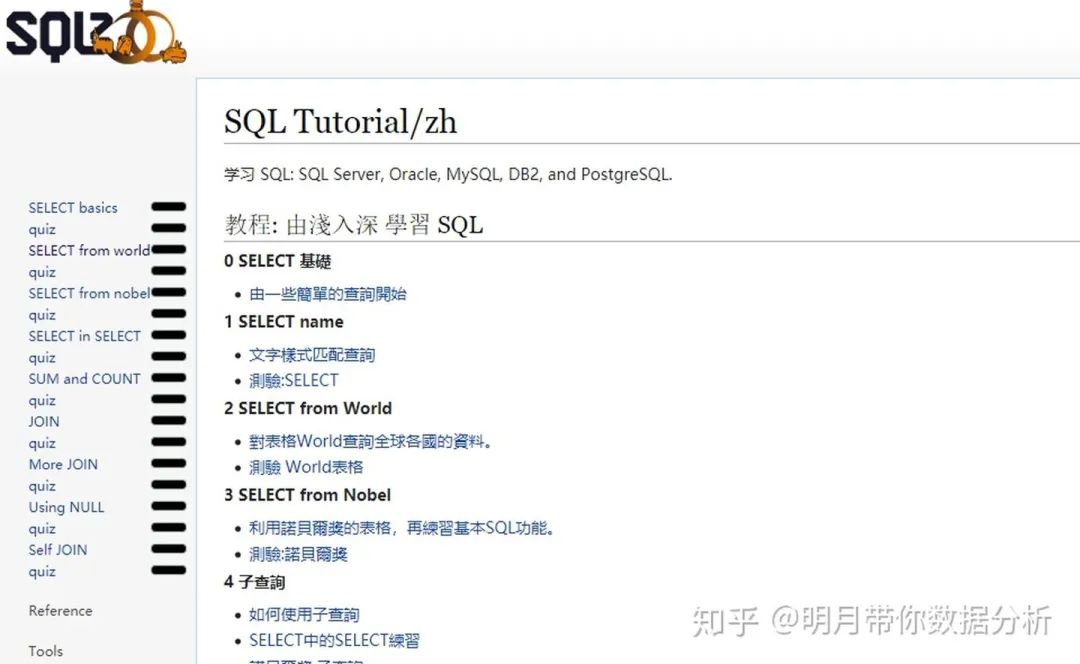1080x664 pixels.
Task: Open link 如何使用子查詢
Action: click(x=304, y=614)
